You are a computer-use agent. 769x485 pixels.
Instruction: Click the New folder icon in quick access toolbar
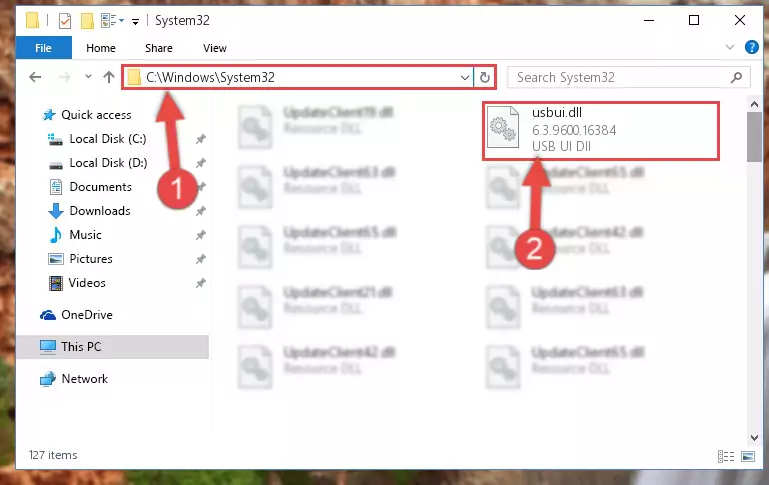[x=87, y=21]
